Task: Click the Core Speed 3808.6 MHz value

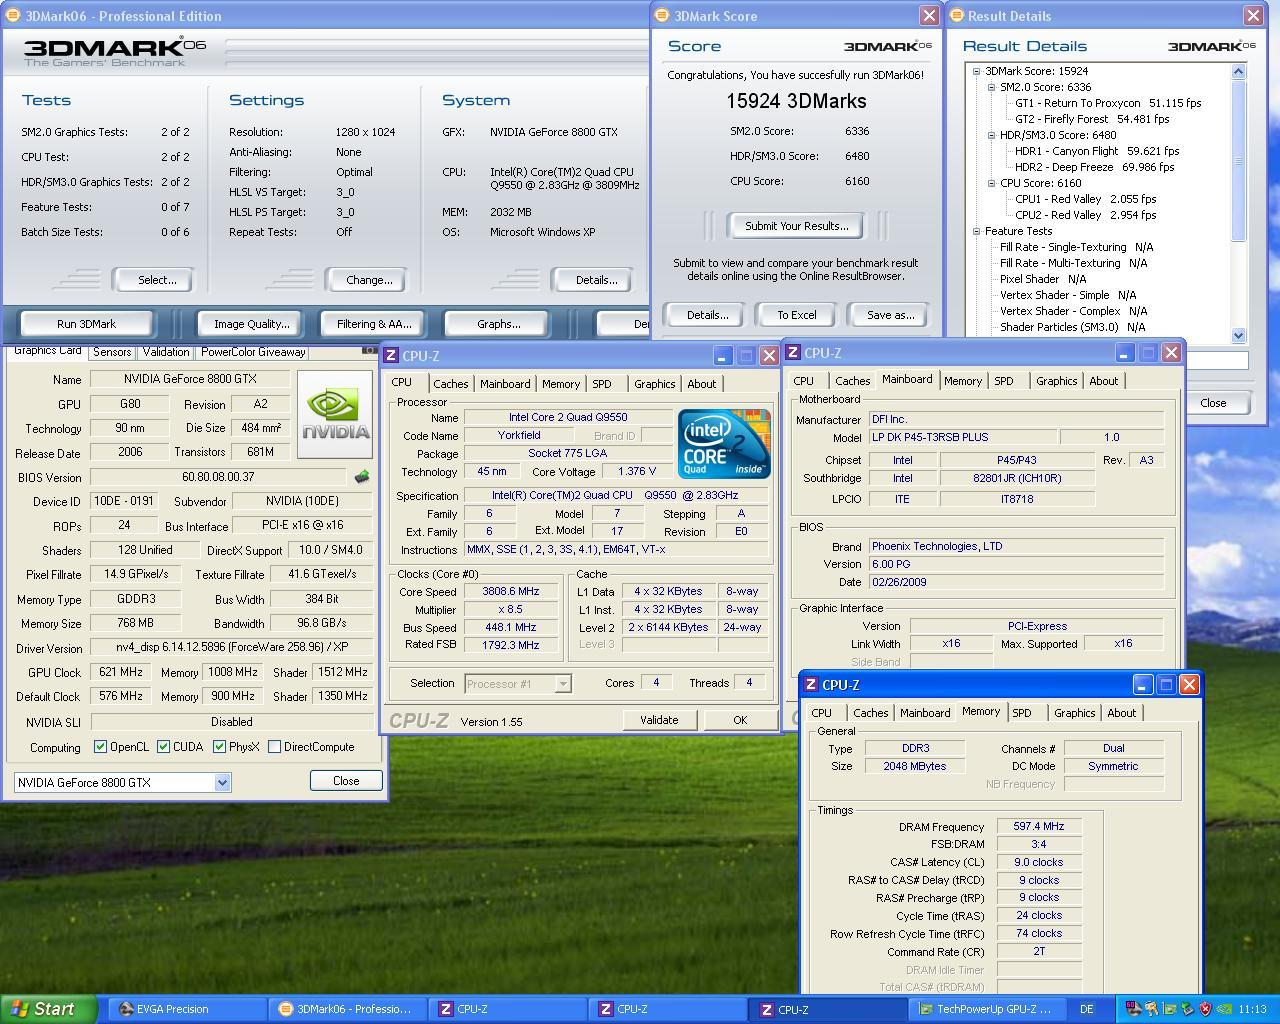Action: point(510,591)
